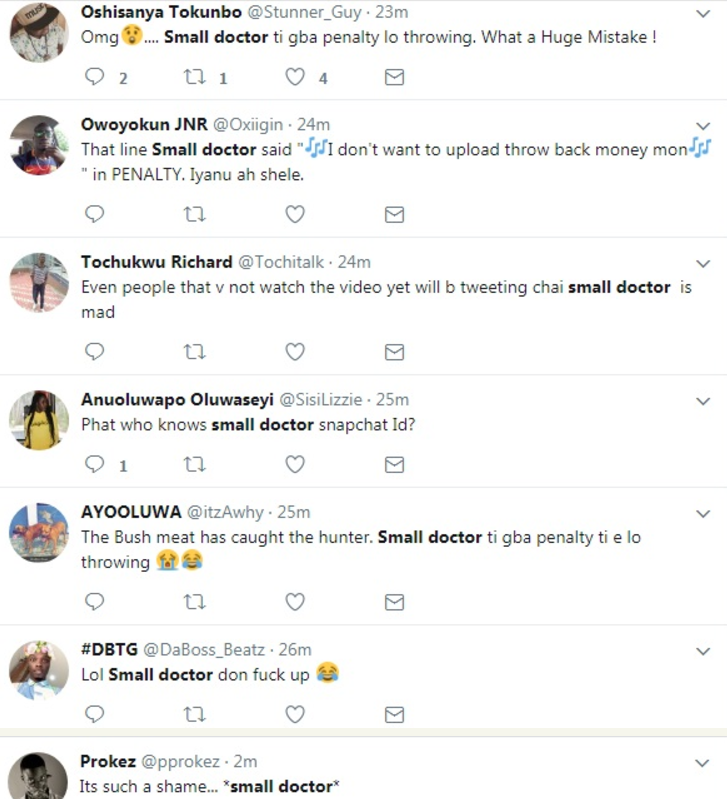Reply to Anuoluwapo Oluwaseyi's tweet

(95, 464)
